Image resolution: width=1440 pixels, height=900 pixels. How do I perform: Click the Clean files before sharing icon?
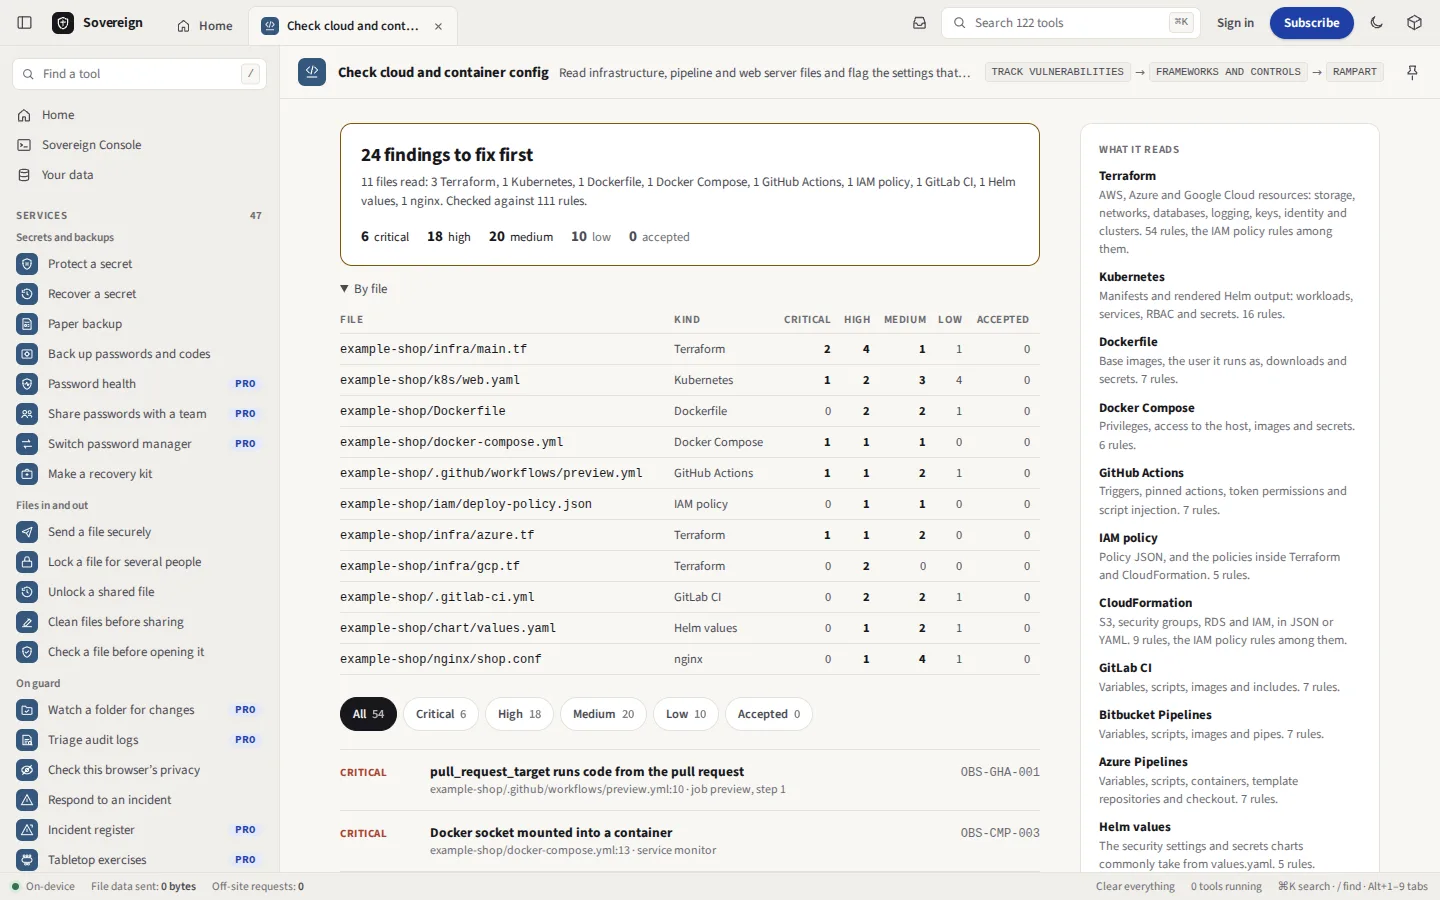tap(27, 622)
